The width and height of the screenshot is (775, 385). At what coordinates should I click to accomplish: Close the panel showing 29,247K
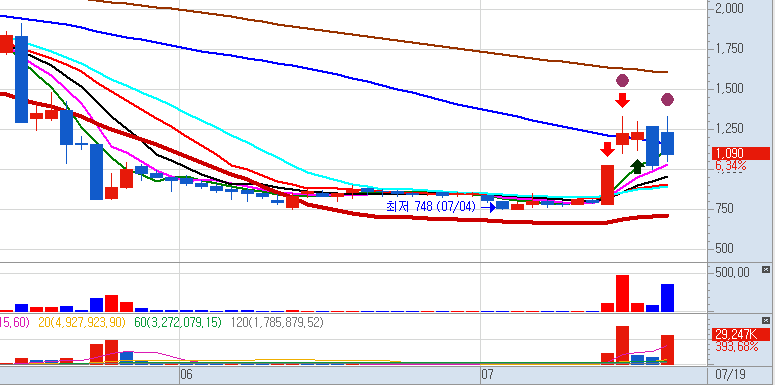(x=766, y=321)
